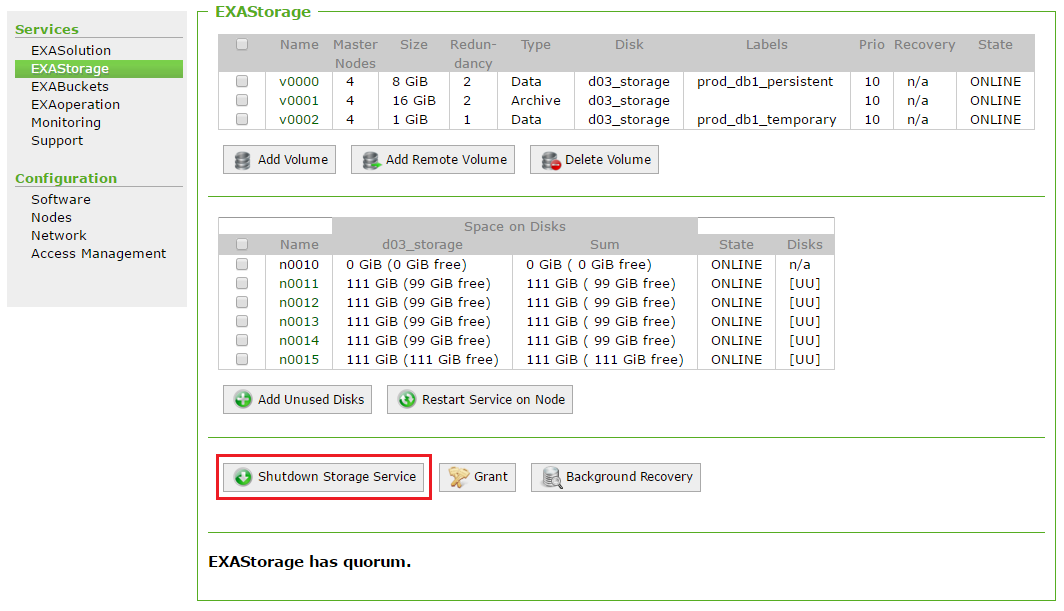Click the Background Recovery button label
1064x611 pixels.
click(x=629, y=477)
